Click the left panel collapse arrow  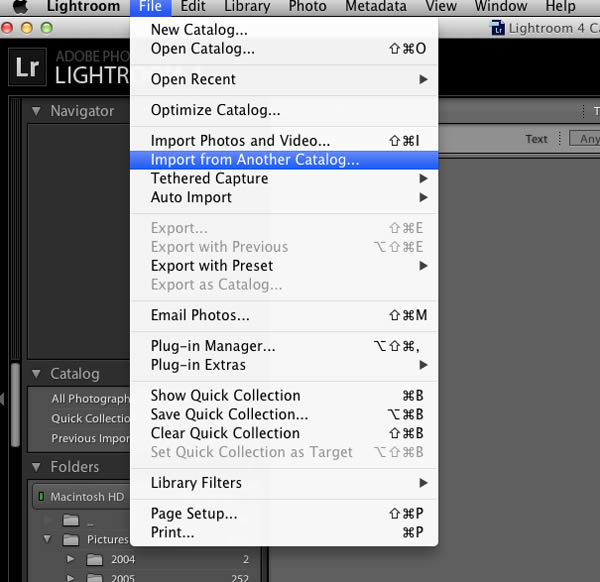click(x=2, y=399)
